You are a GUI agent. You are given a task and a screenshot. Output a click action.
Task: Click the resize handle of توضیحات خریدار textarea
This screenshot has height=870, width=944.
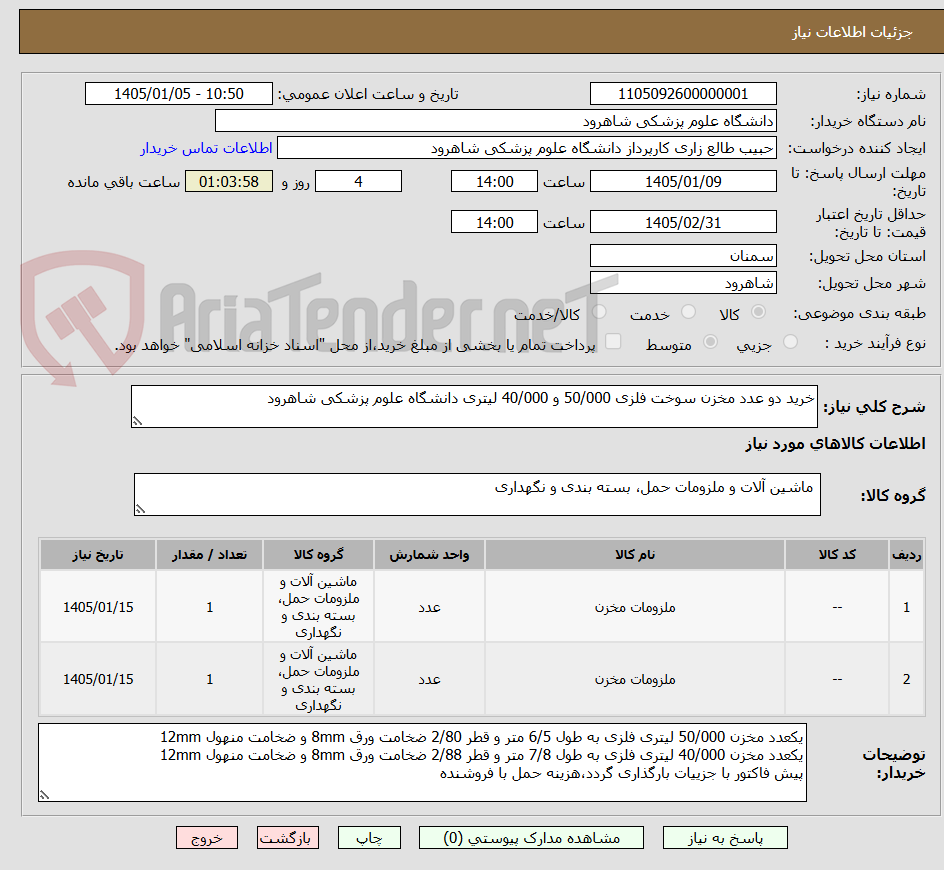[44, 795]
